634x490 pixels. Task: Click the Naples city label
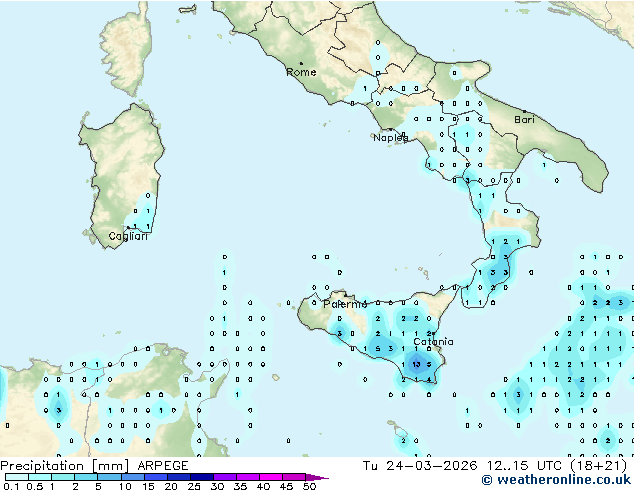pyautogui.click(x=391, y=138)
